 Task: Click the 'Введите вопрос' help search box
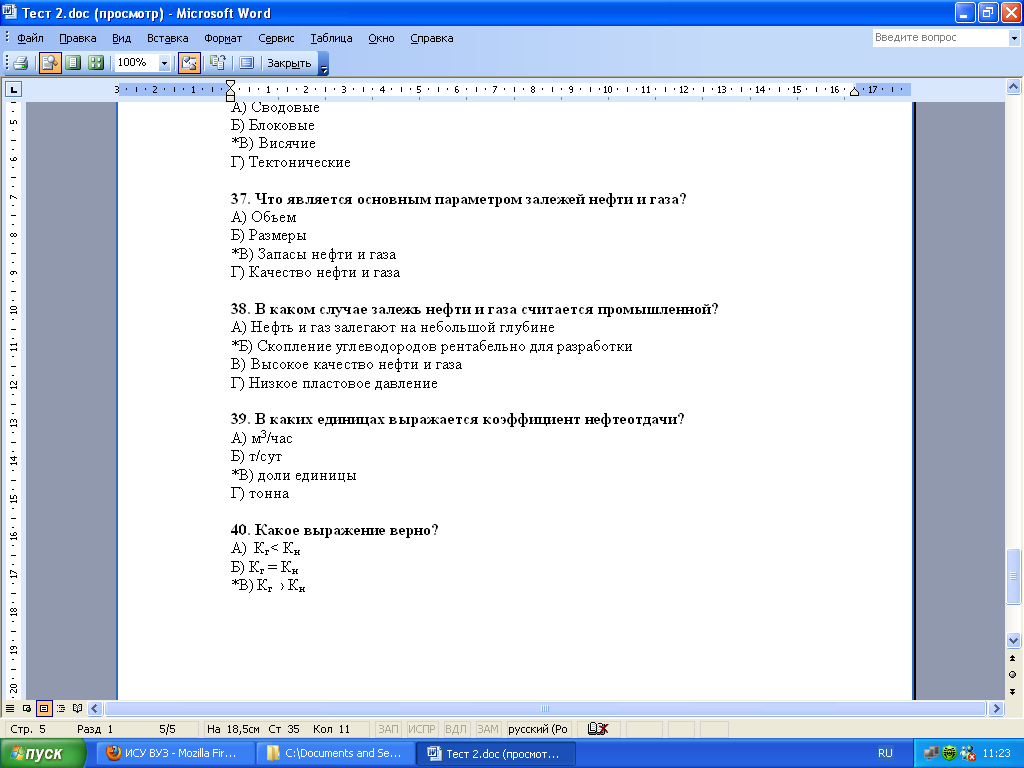[x=940, y=38]
